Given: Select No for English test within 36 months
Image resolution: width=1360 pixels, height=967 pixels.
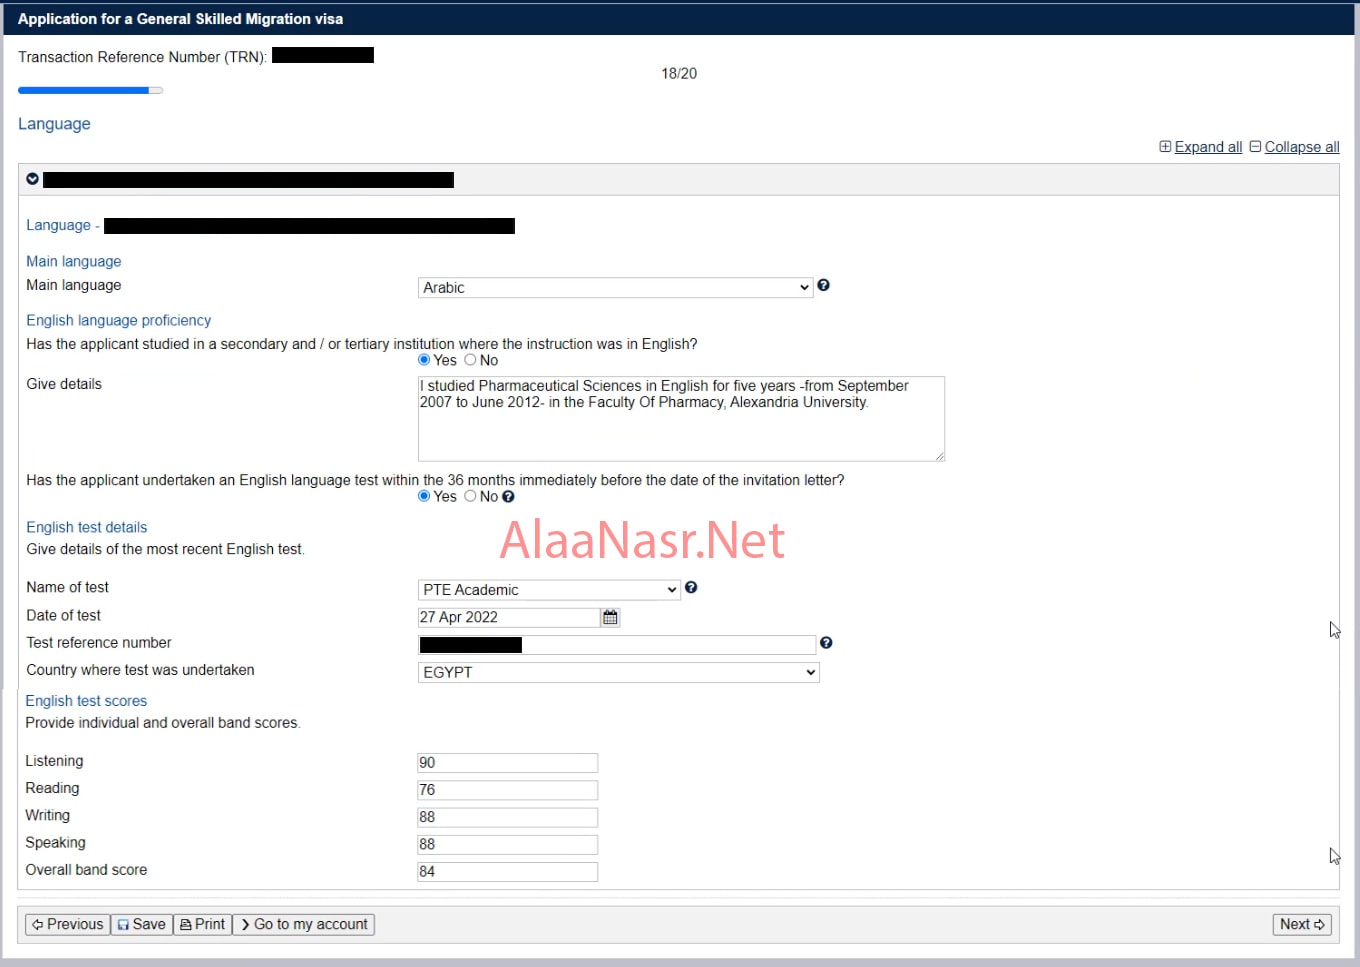Looking at the screenshot, I should pyautogui.click(x=470, y=497).
